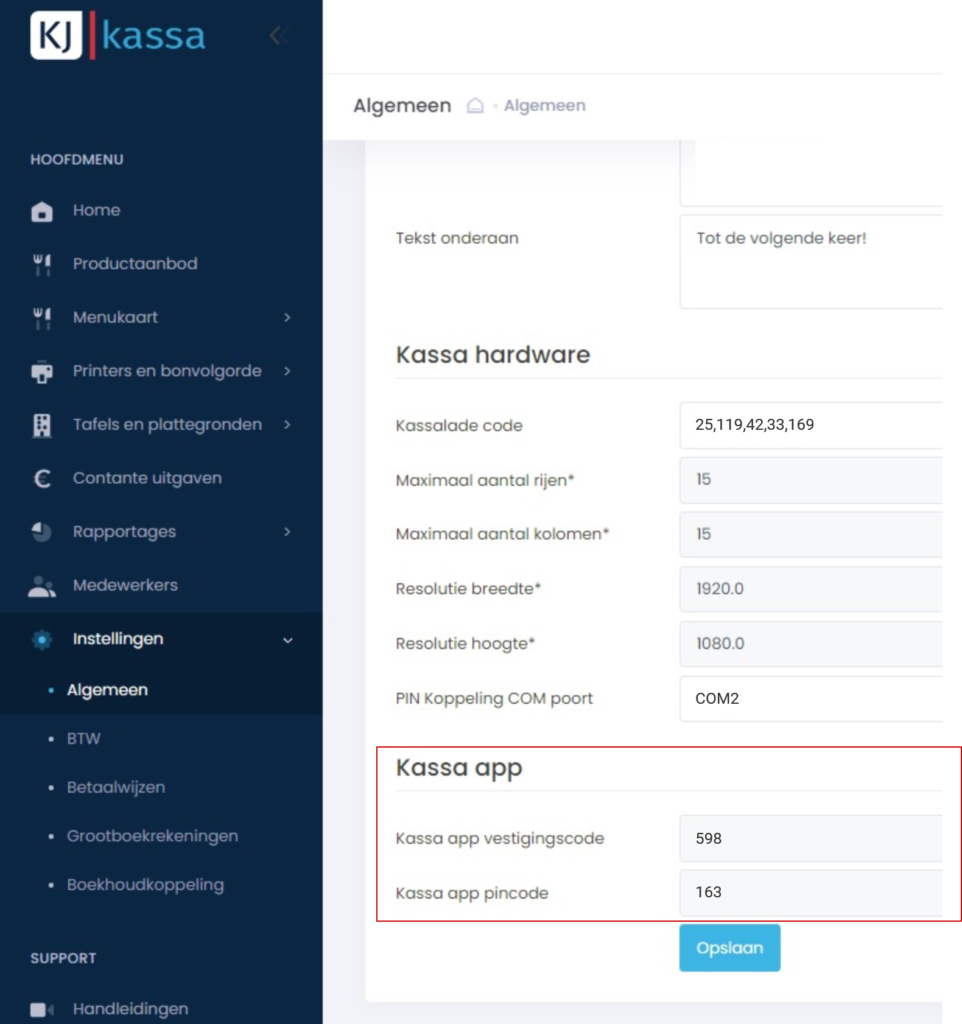Focus the PIN Koppeling COM poort field
This screenshot has width=962, height=1024.
(810, 699)
